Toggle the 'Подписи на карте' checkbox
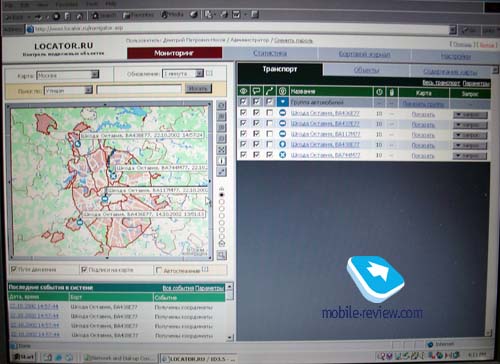500x364 pixels. click(84, 269)
